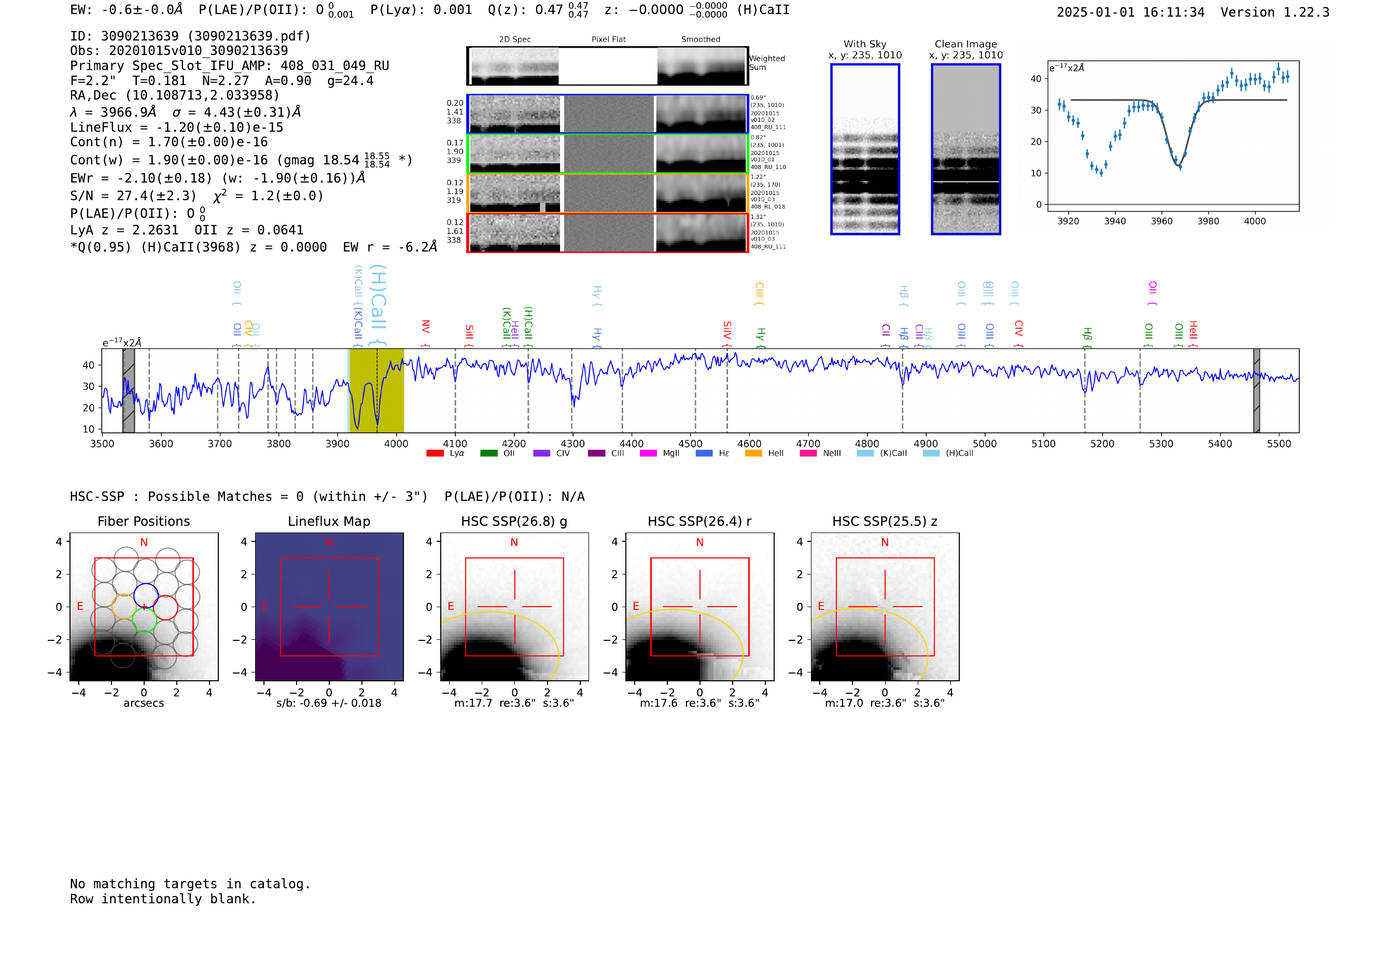
Task: Open the HSC SSP(26.8) g image
Action: pyautogui.click(x=514, y=608)
